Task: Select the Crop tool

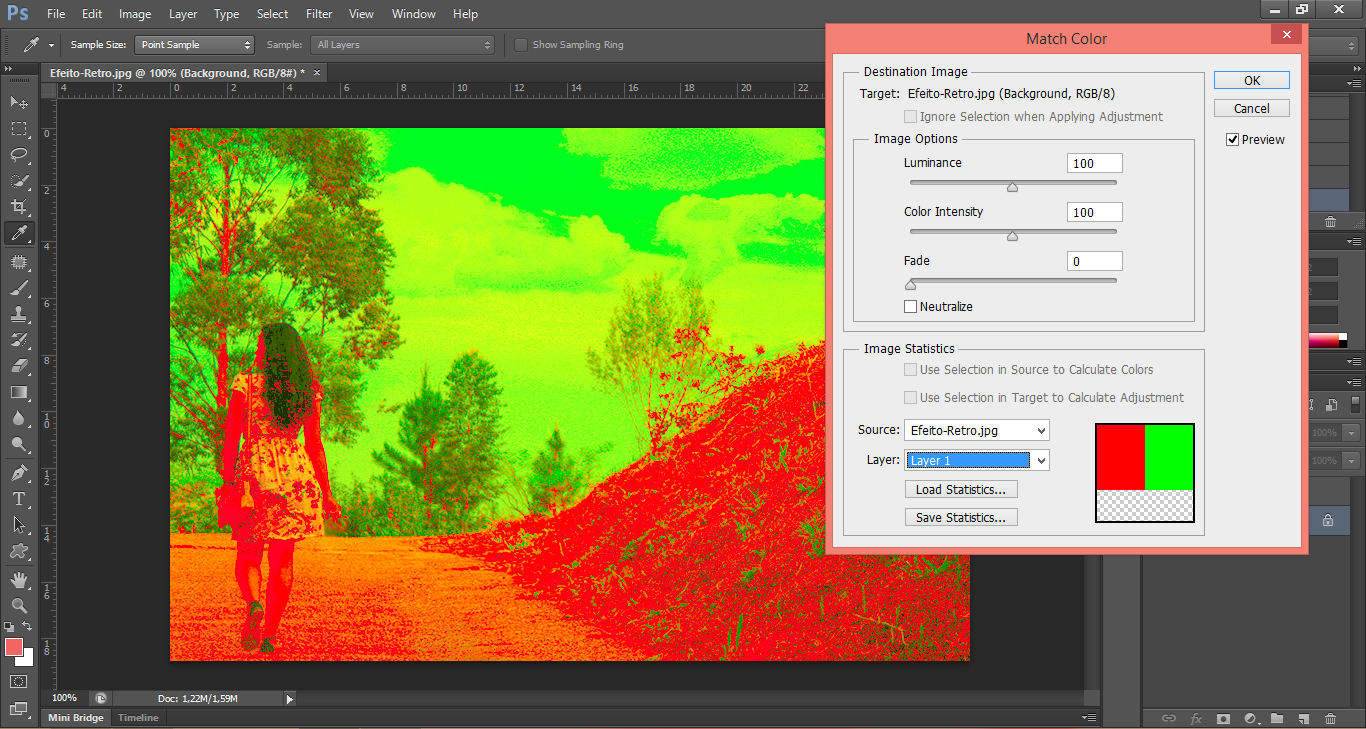Action: [19, 207]
